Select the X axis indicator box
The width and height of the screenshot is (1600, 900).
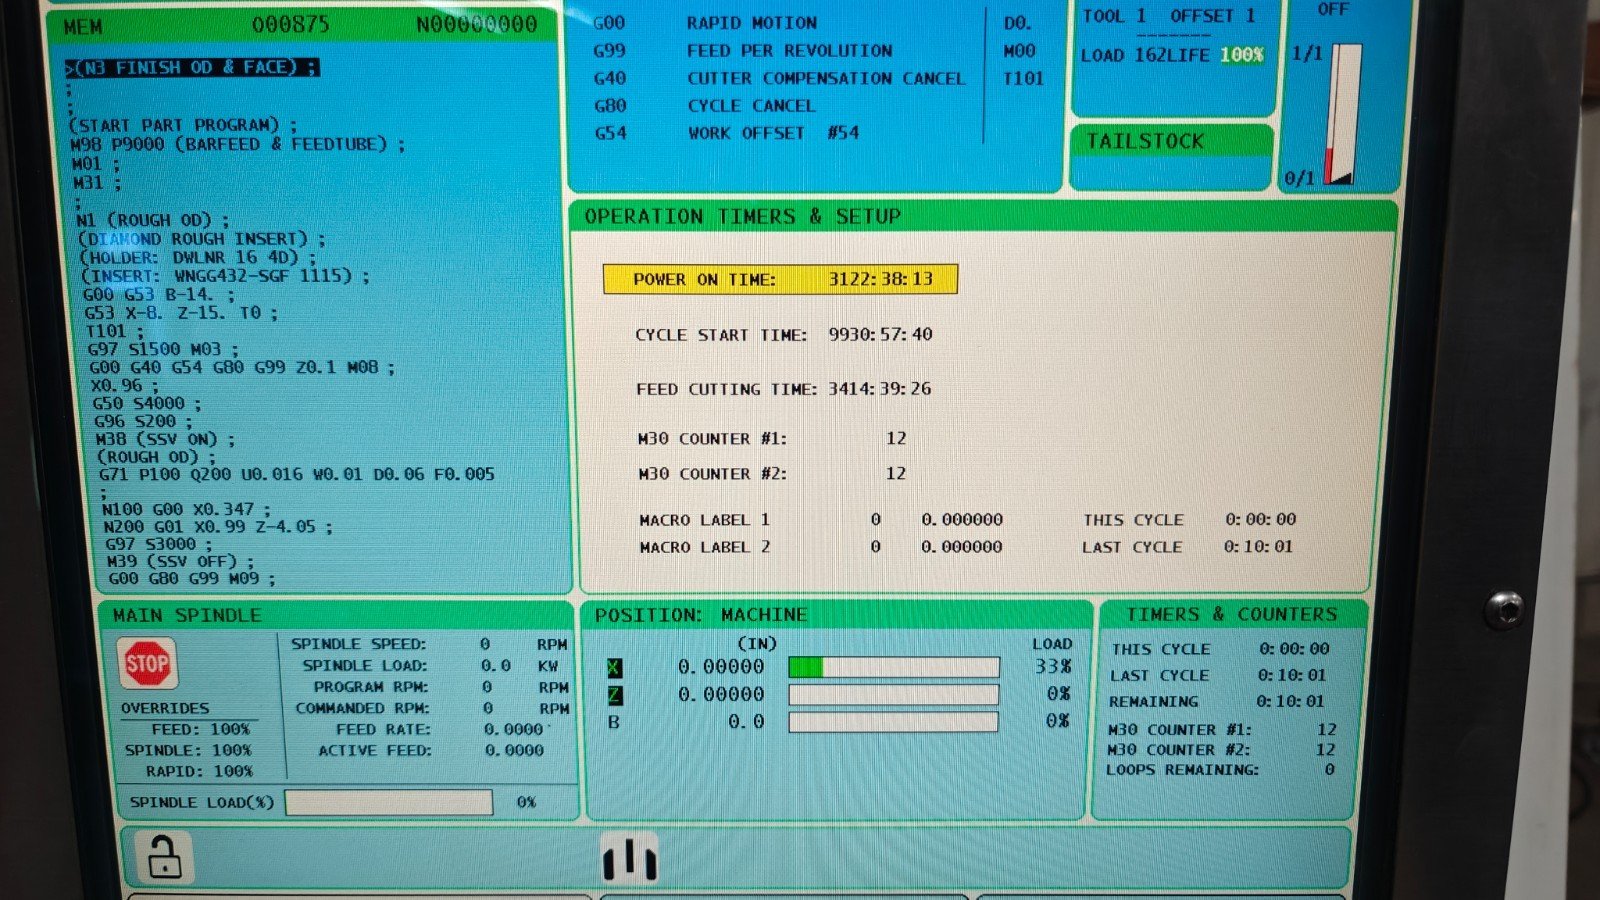614,668
